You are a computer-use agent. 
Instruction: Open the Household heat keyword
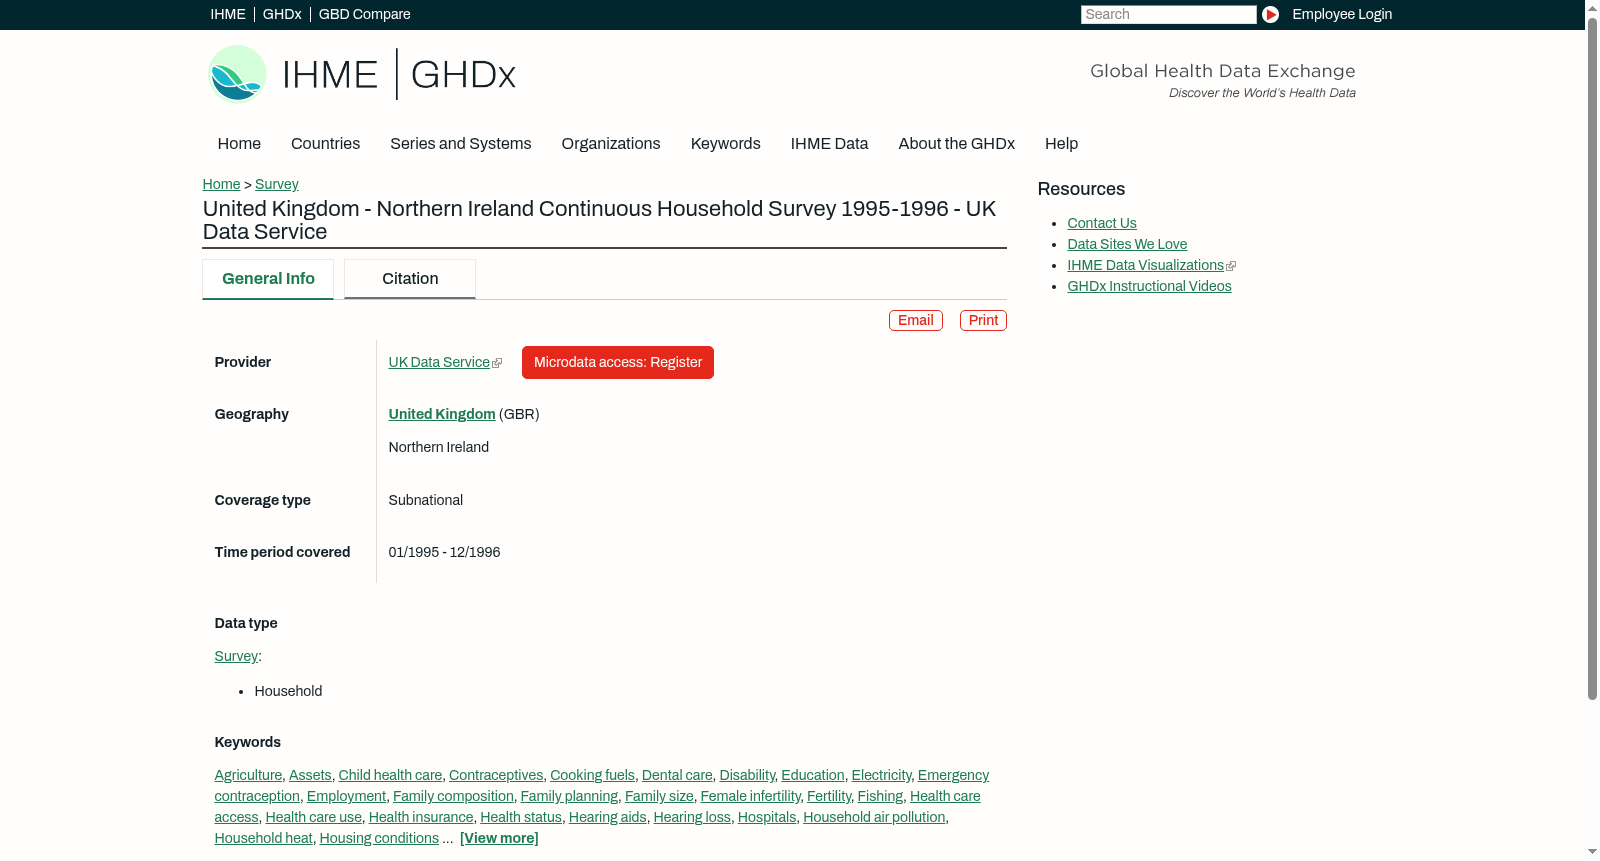(x=263, y=838)
